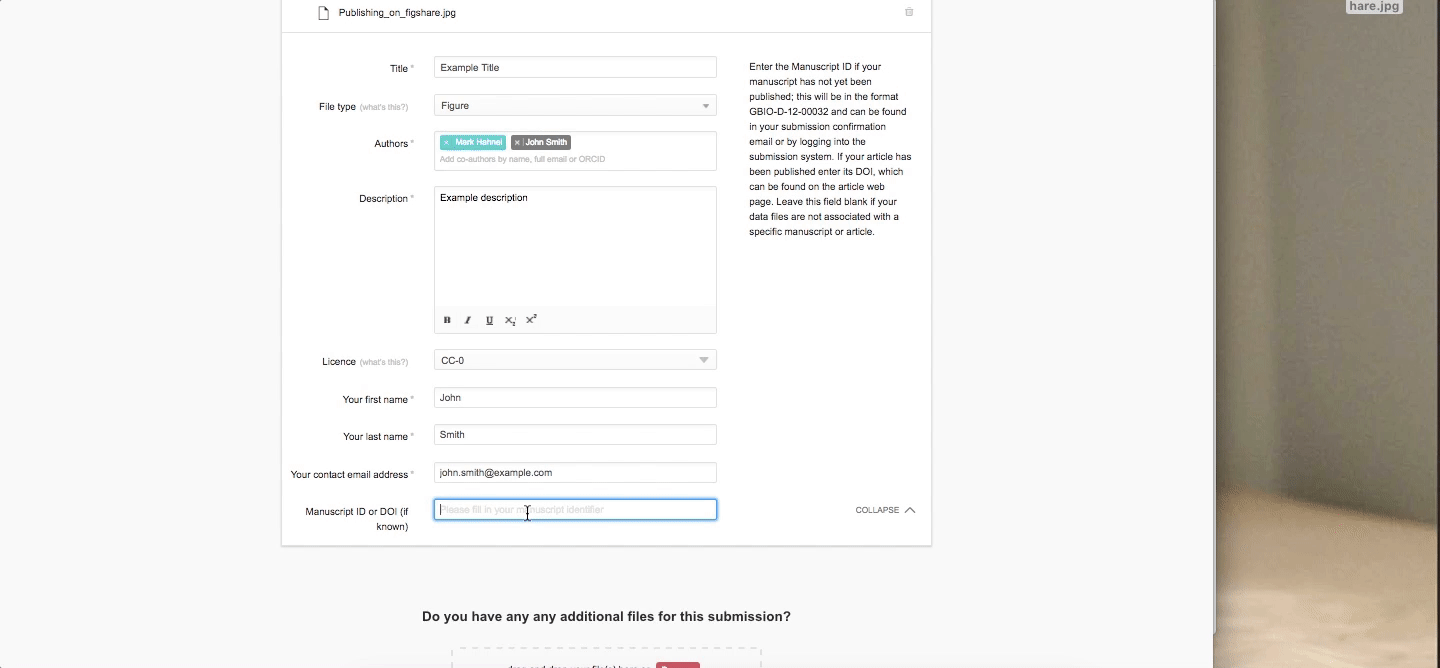Delete the Publishing_on_figshare.jpg file with trash icon

point(909,13)
